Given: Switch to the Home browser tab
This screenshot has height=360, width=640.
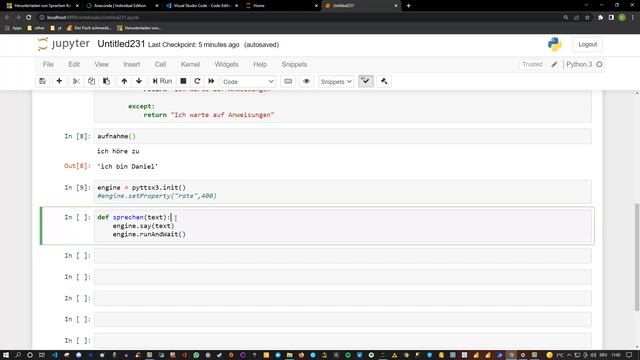Looking at the screenshot, I should (x=282, y=6).
